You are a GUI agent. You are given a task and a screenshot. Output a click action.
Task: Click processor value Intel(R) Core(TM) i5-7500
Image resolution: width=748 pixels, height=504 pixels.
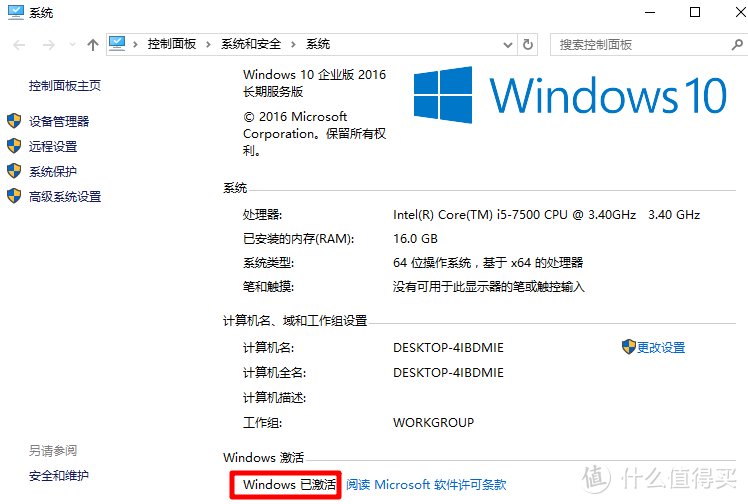click(547, 215)
